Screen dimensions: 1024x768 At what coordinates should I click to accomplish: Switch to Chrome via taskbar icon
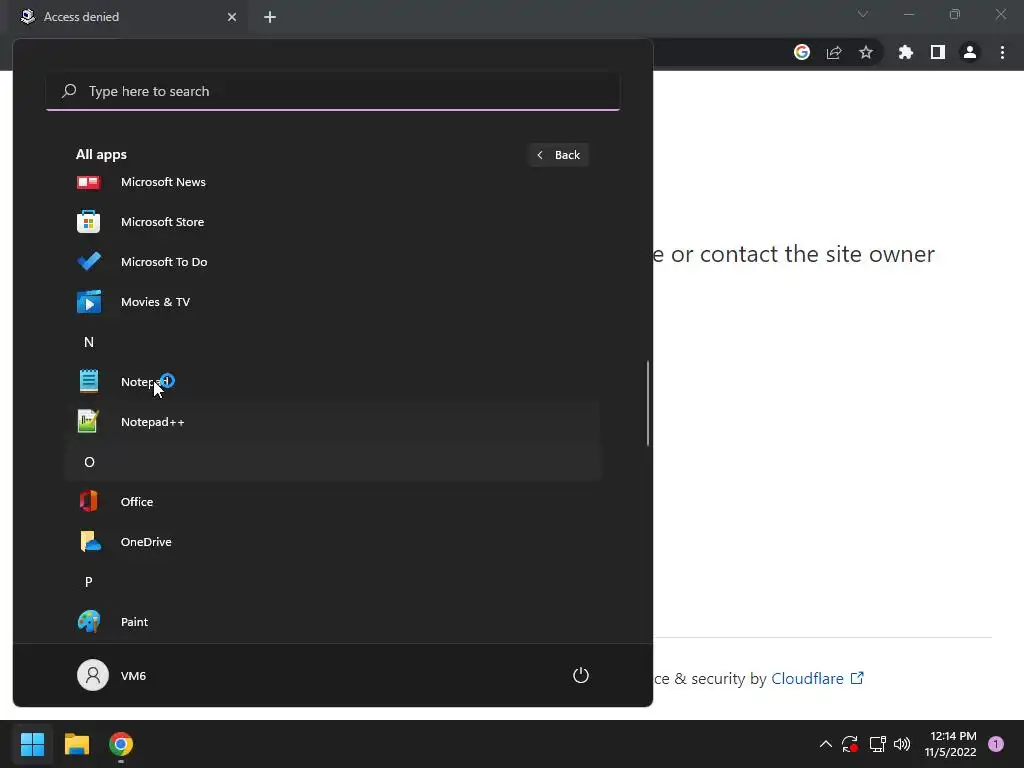click(x=121, y=744)
